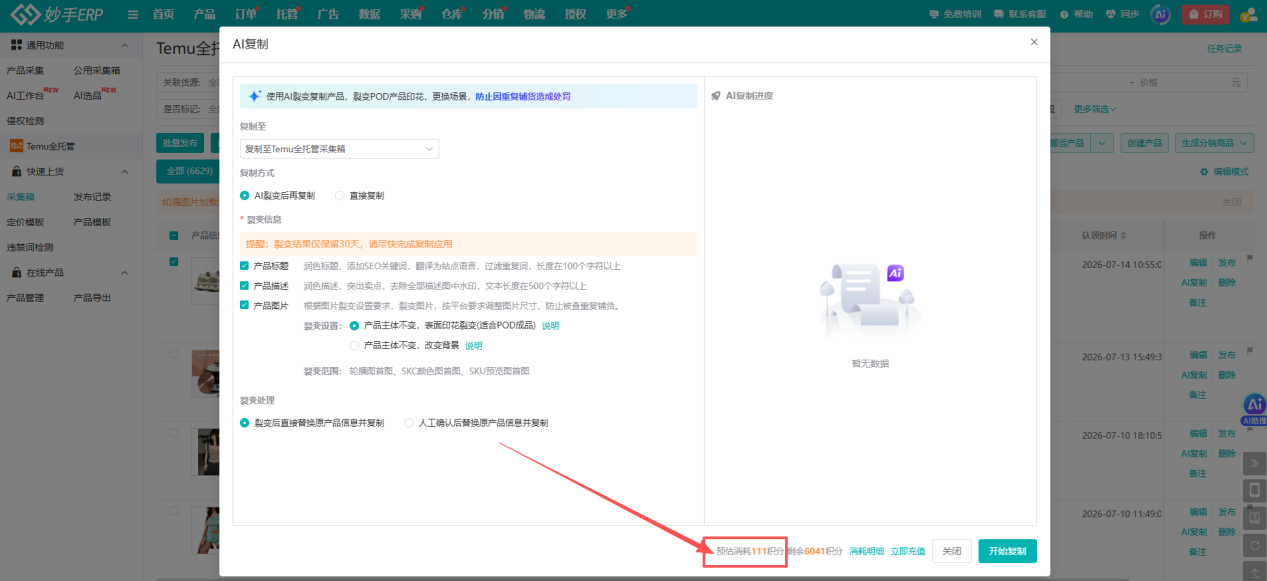
Task: Collapse the 快速上货 sidebar section
Action: point(124,171)
